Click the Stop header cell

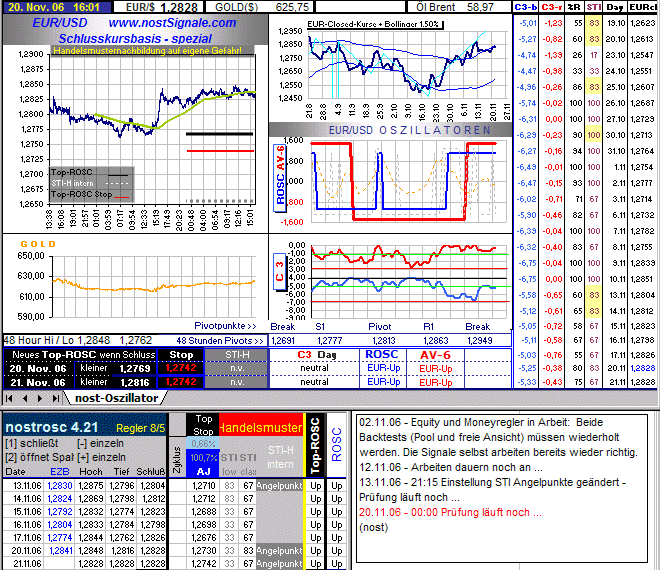click(181, 355)
